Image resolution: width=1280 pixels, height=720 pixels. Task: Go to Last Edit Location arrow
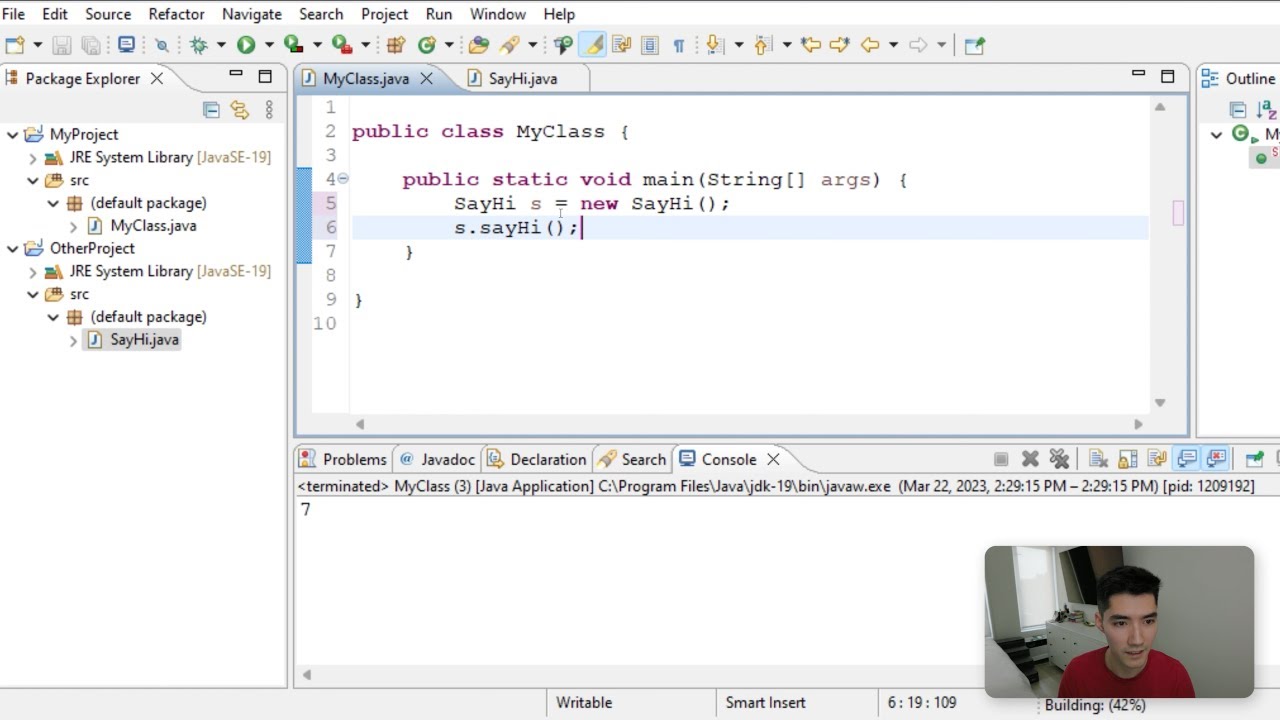click(811, 45)
